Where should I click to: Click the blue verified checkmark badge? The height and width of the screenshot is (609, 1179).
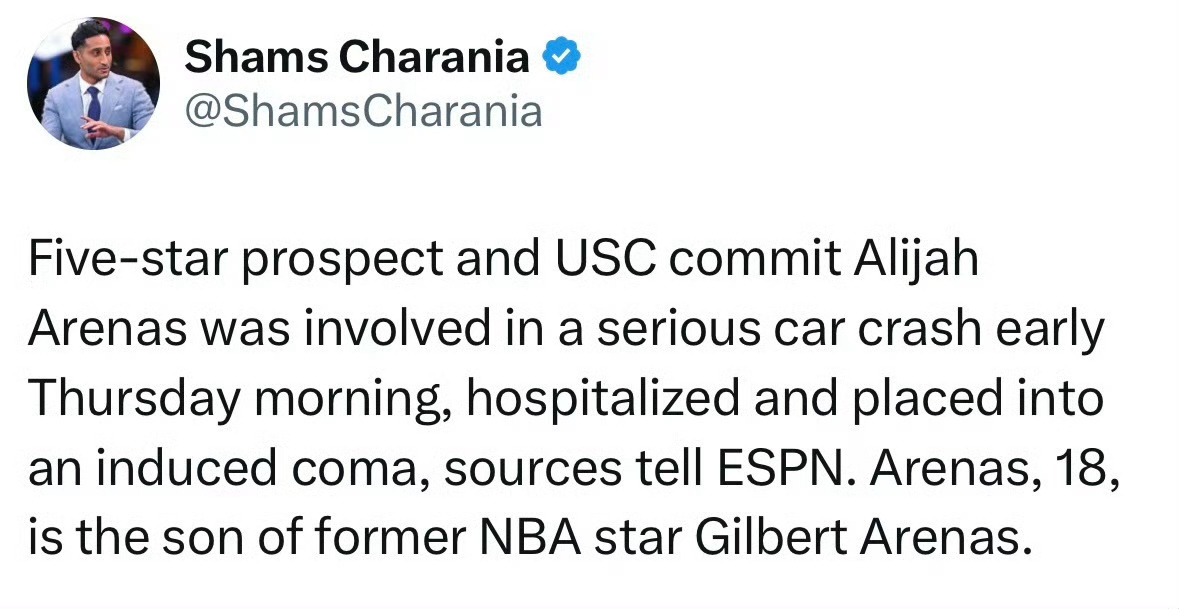(x=561, y=59)
